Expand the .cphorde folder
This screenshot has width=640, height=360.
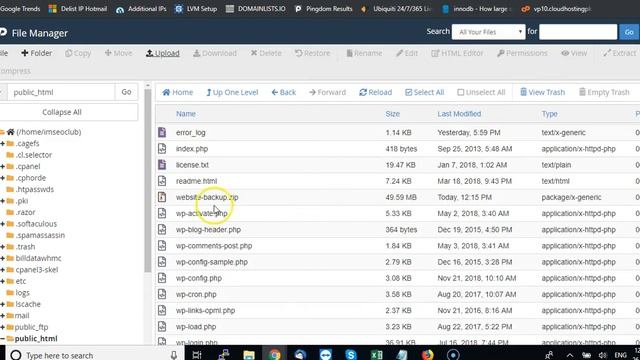(x=2, y=178)
